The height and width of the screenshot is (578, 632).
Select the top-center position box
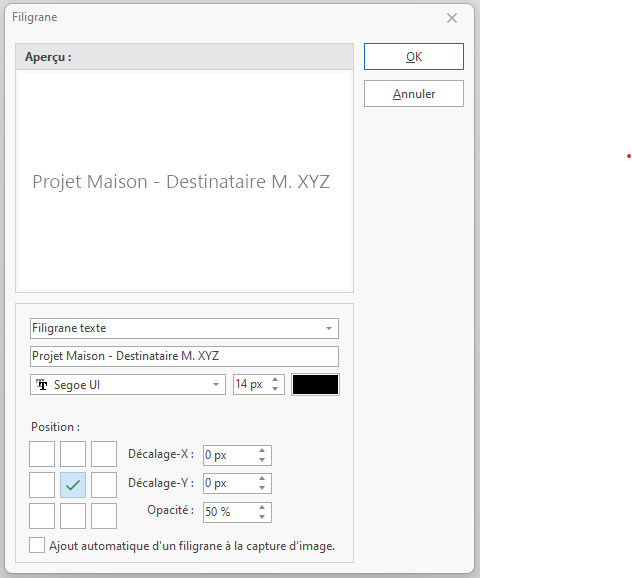[x=73, y=454]
